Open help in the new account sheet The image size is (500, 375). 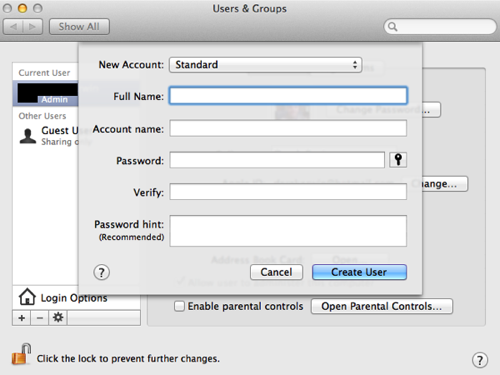[101, 272]
